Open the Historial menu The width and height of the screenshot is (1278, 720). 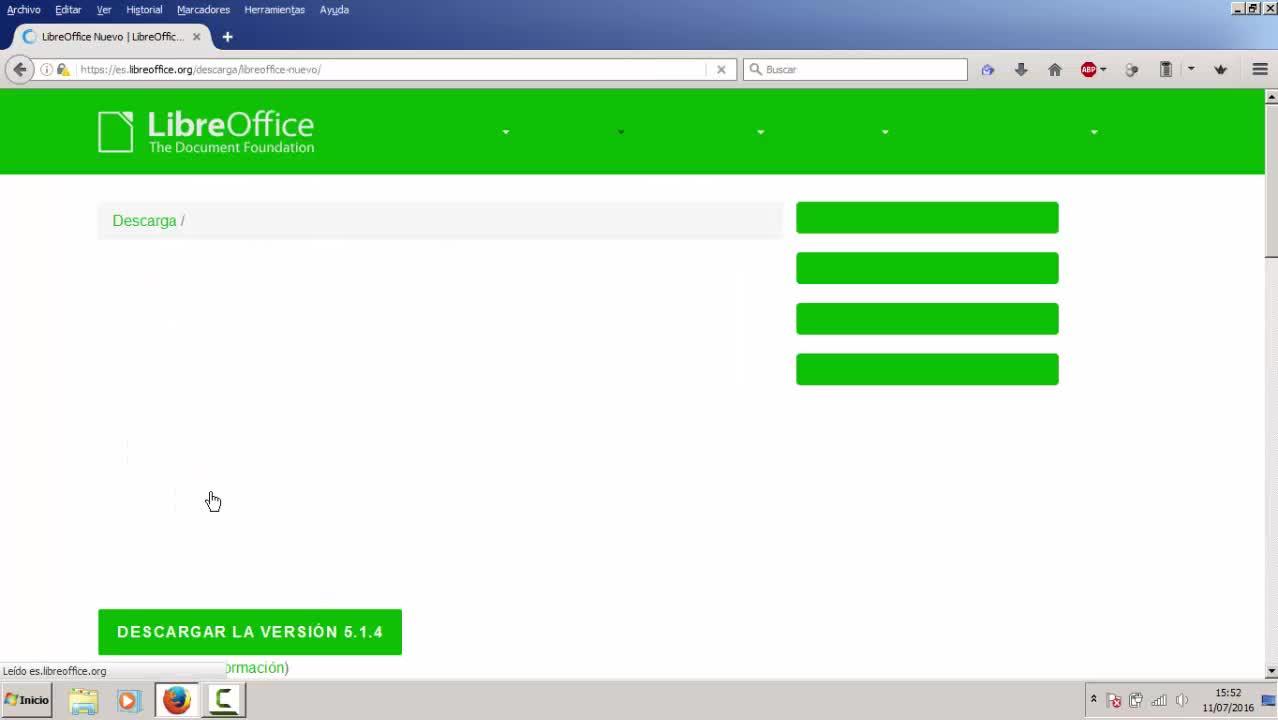point(144,9)
